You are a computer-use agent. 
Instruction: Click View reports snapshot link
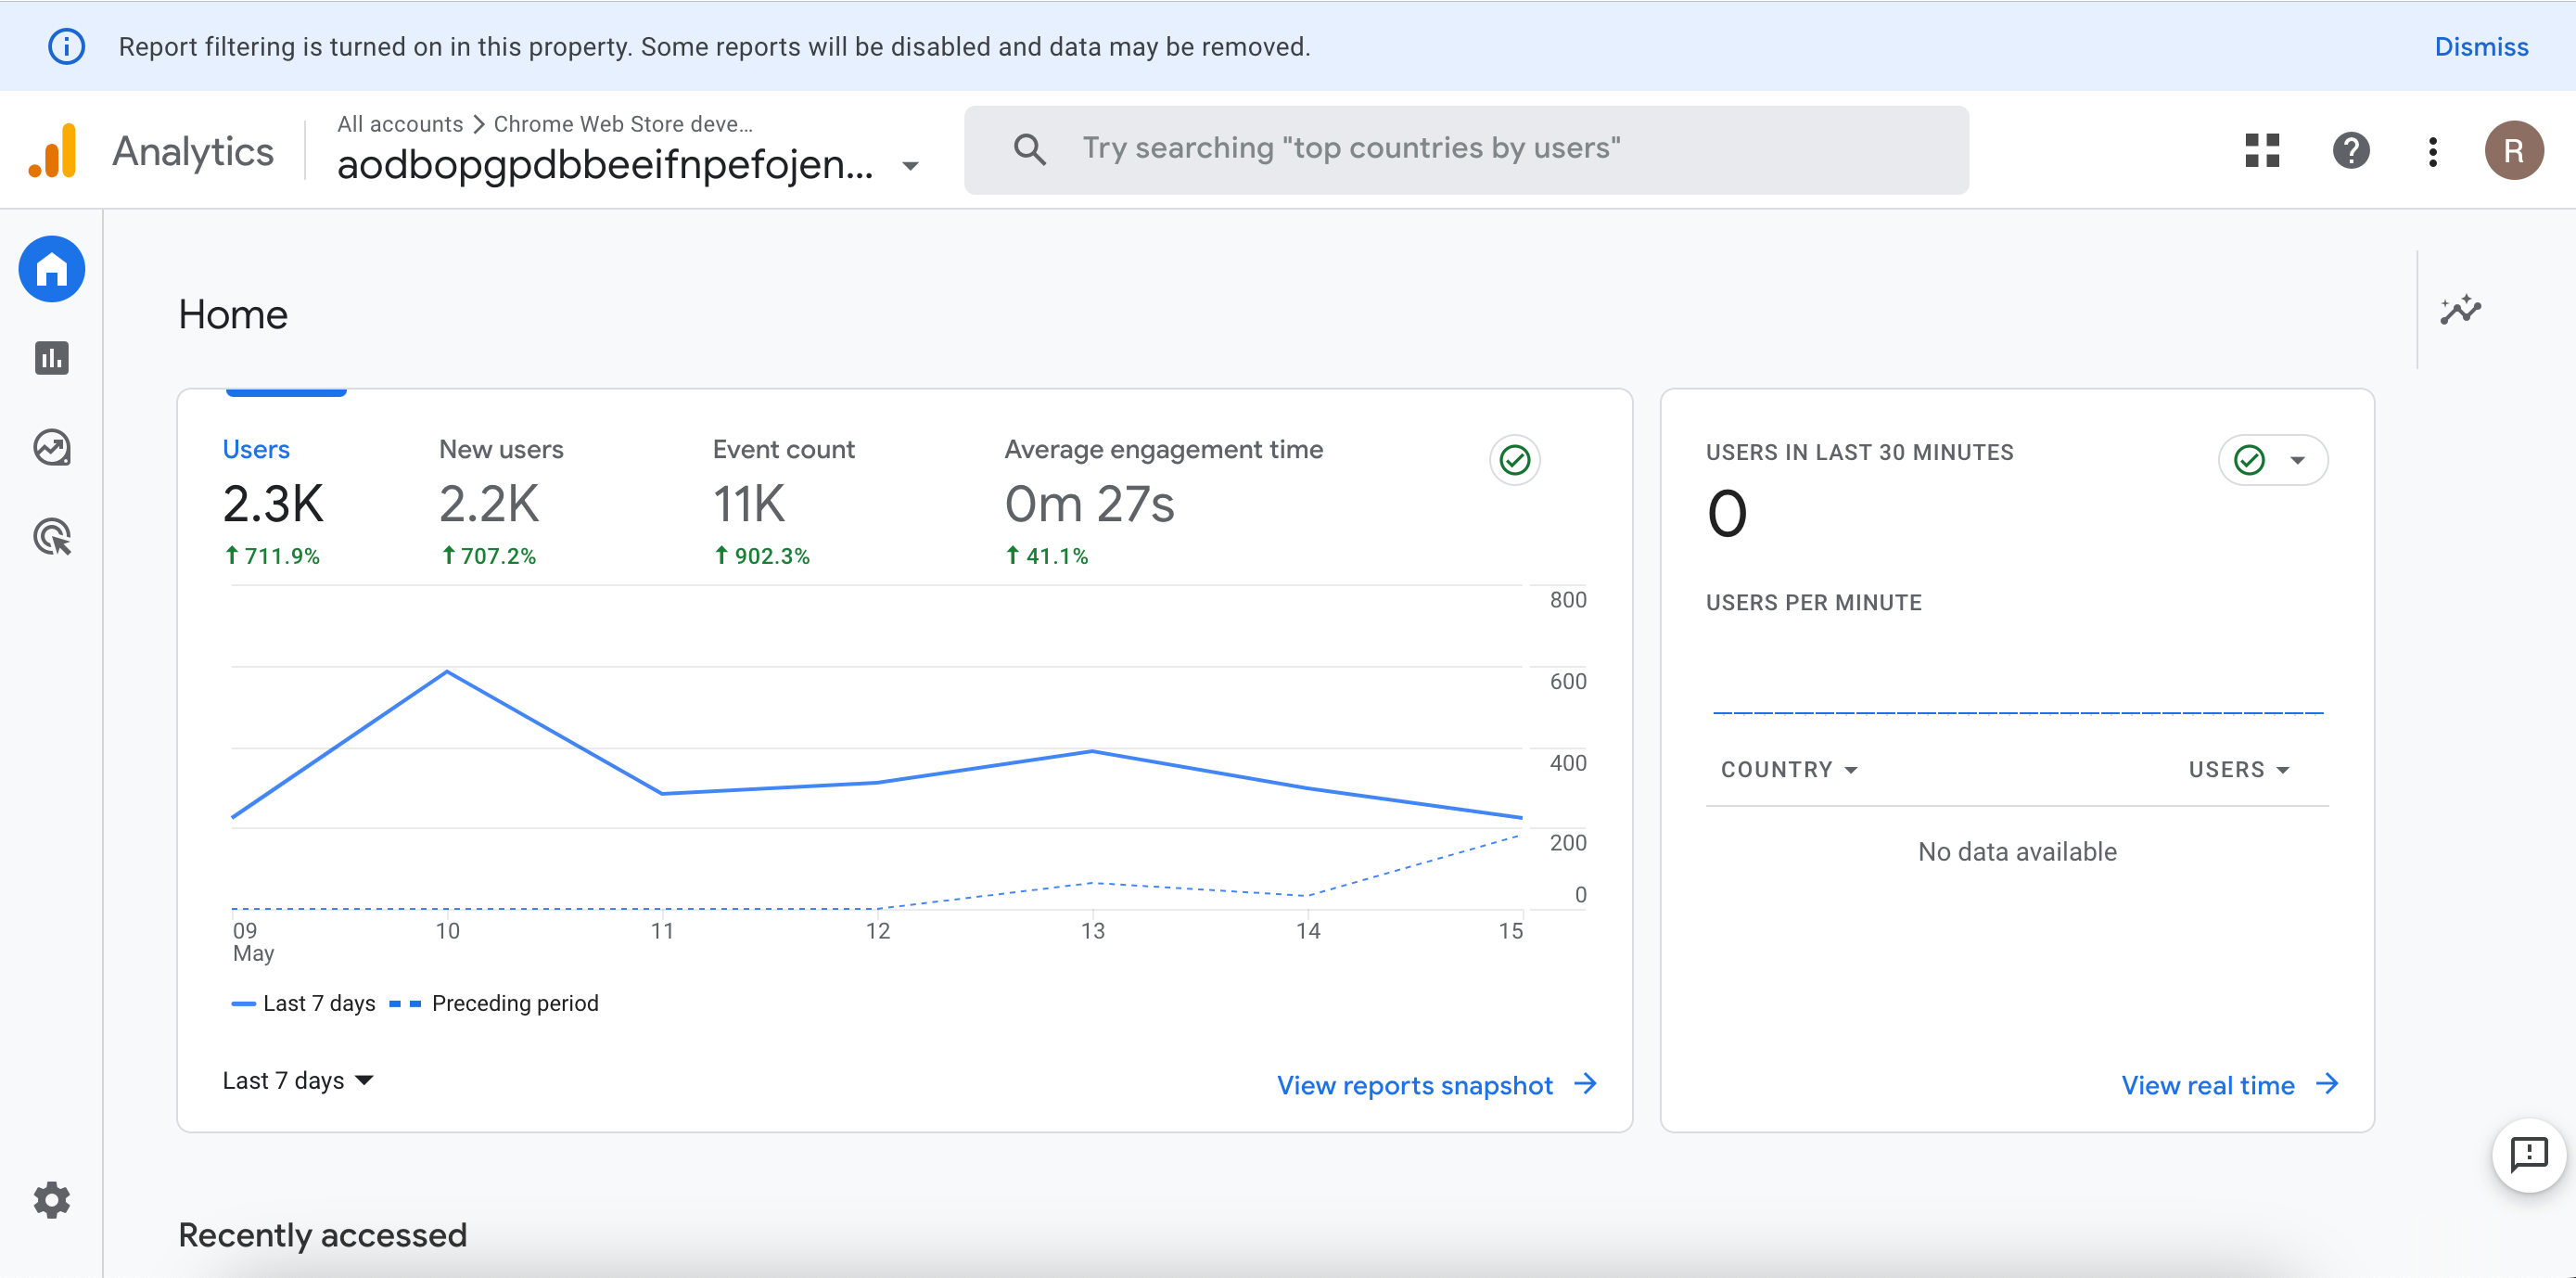[x=1436, y=1085]
